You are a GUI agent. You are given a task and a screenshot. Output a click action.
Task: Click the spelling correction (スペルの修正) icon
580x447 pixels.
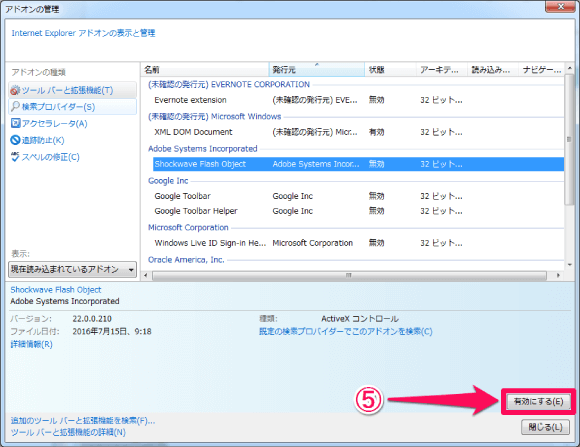pos(15,157)
